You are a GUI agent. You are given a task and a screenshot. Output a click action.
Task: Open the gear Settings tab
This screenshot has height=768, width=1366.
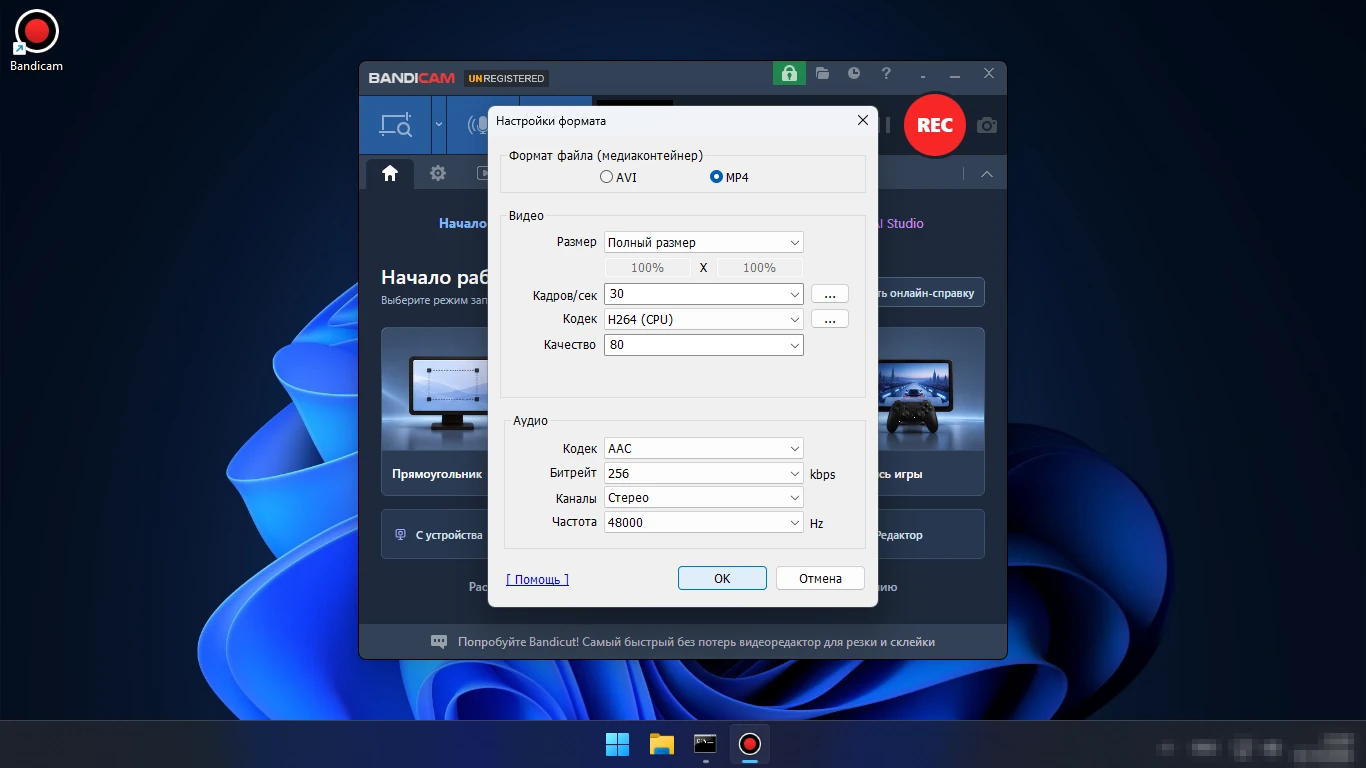[x=438, y=174]
